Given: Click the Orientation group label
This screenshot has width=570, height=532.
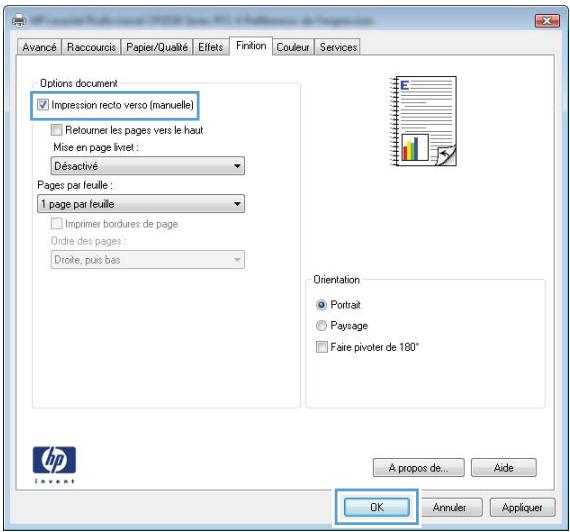Looking at the screenshot, I should [337, 280].
